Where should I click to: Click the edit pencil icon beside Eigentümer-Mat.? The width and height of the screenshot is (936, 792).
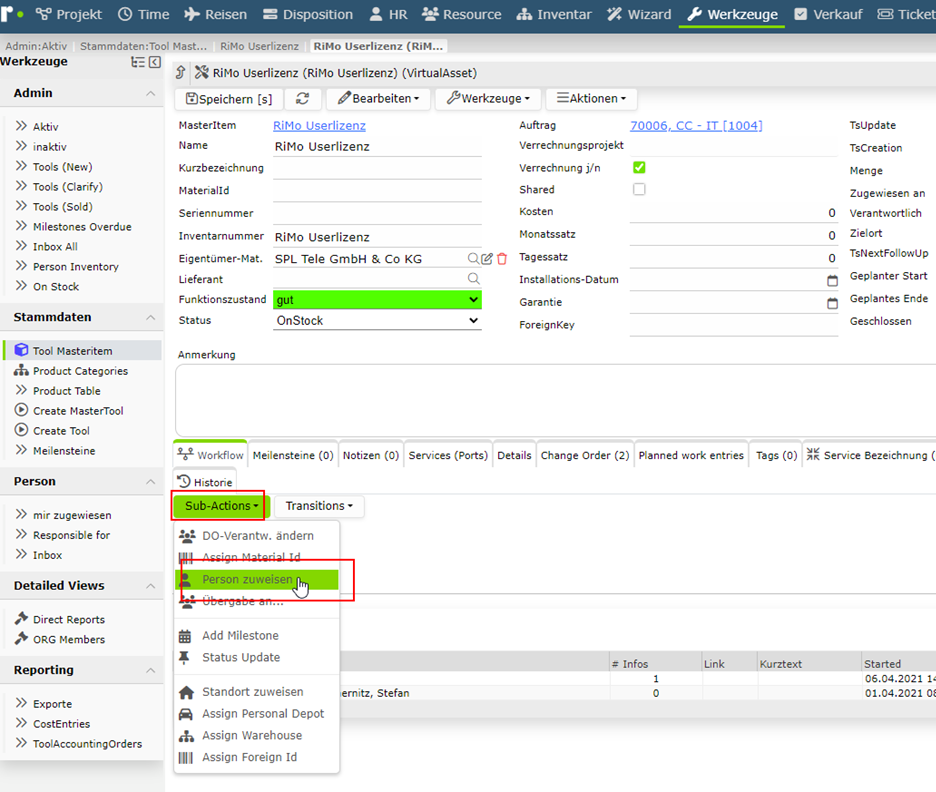click(x=487, y=258)
